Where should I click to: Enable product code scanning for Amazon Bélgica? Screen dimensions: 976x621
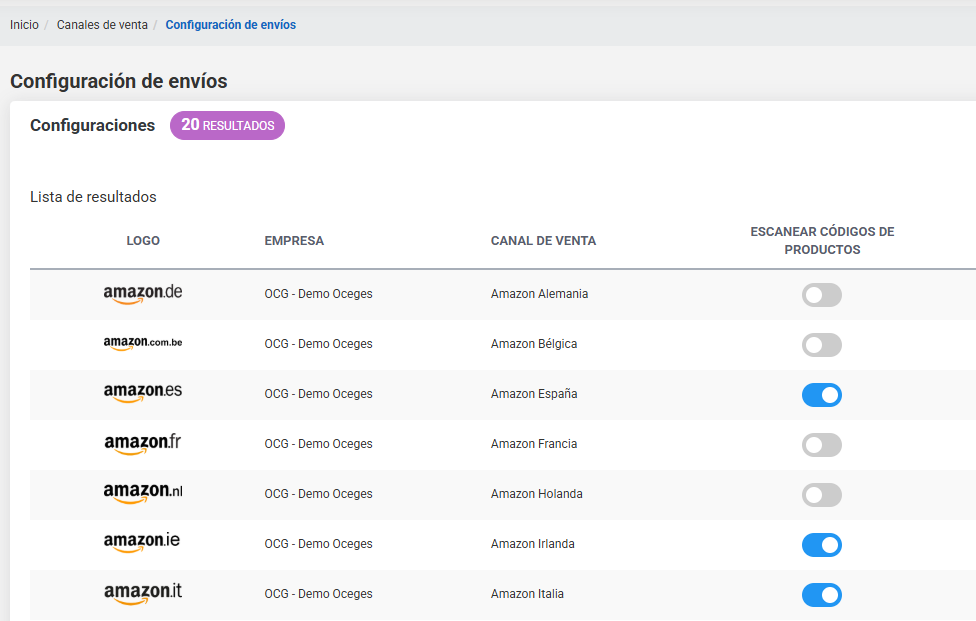(822, 345)
